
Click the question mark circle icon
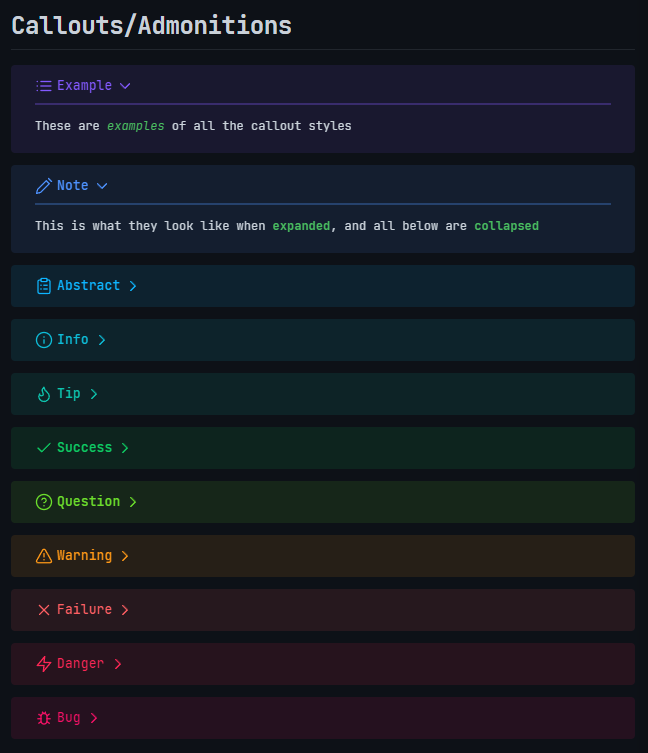(x=44, y=502)
